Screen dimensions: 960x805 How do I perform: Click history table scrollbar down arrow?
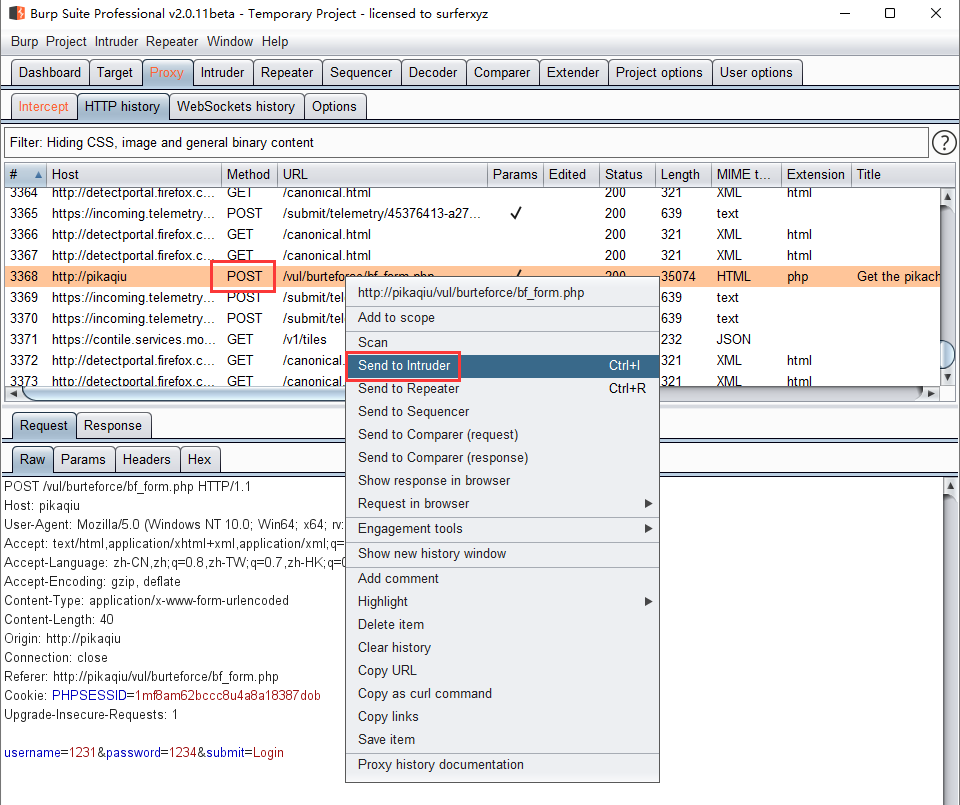tap(947, 378)
